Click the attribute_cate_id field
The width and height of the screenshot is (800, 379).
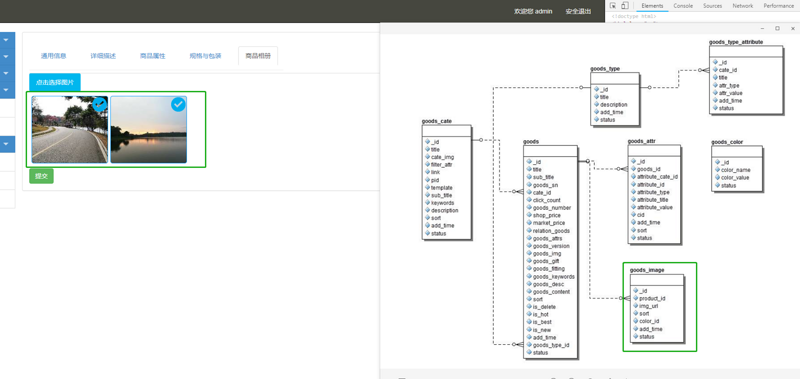pos(658,176)
